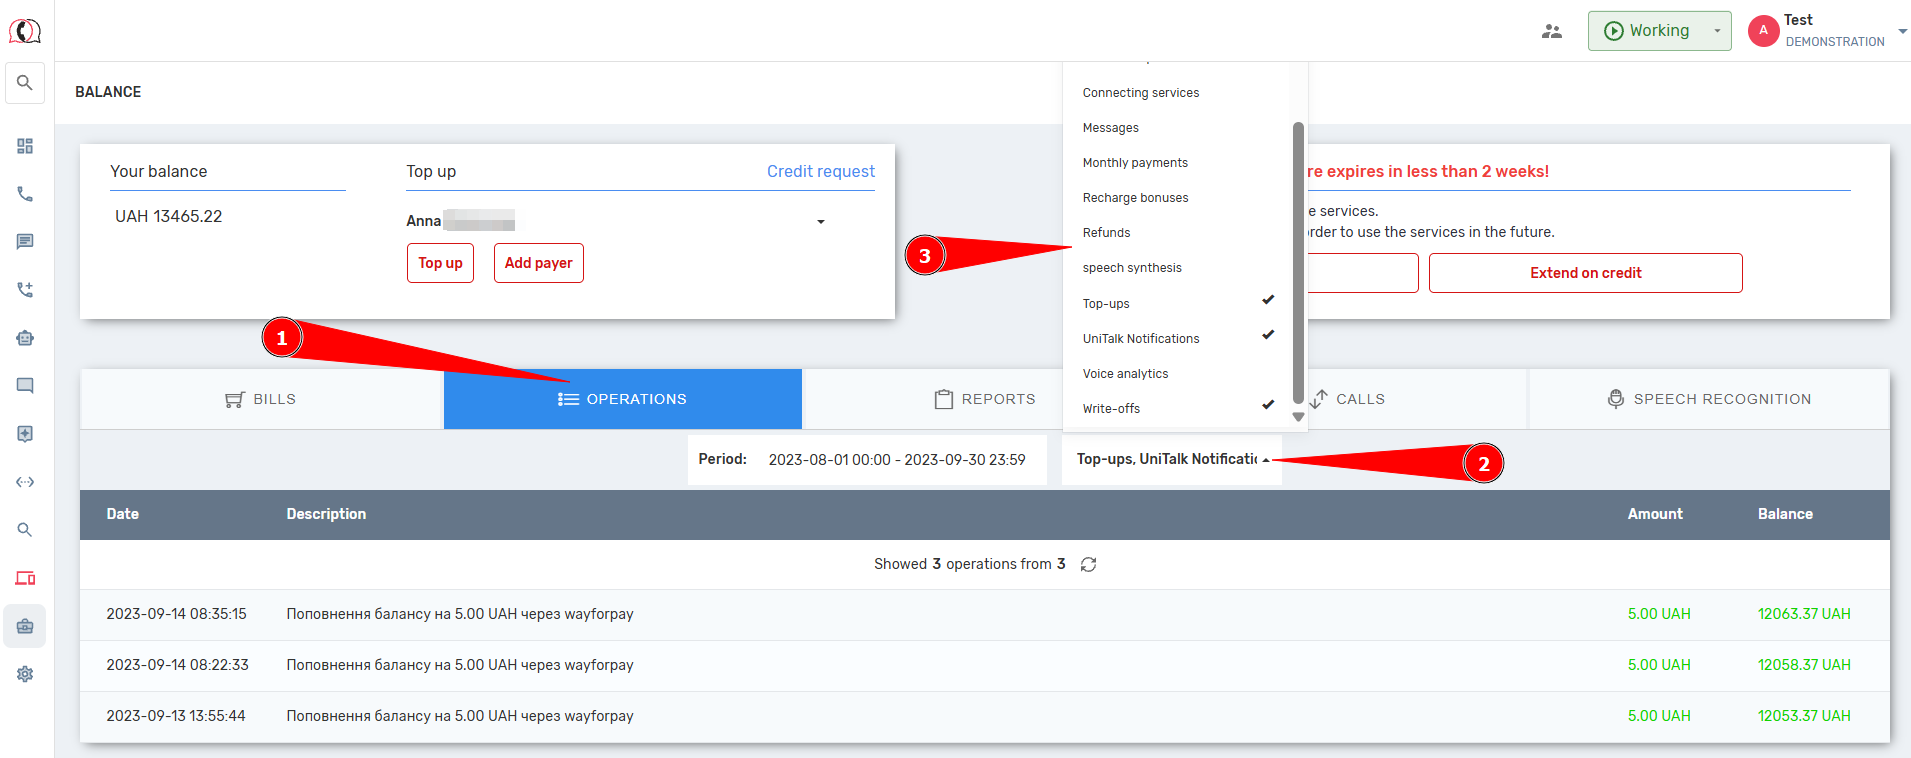This screenshot has height=758, width=1911.
Task: Click the Credit request link
Action: coord(820,171)
